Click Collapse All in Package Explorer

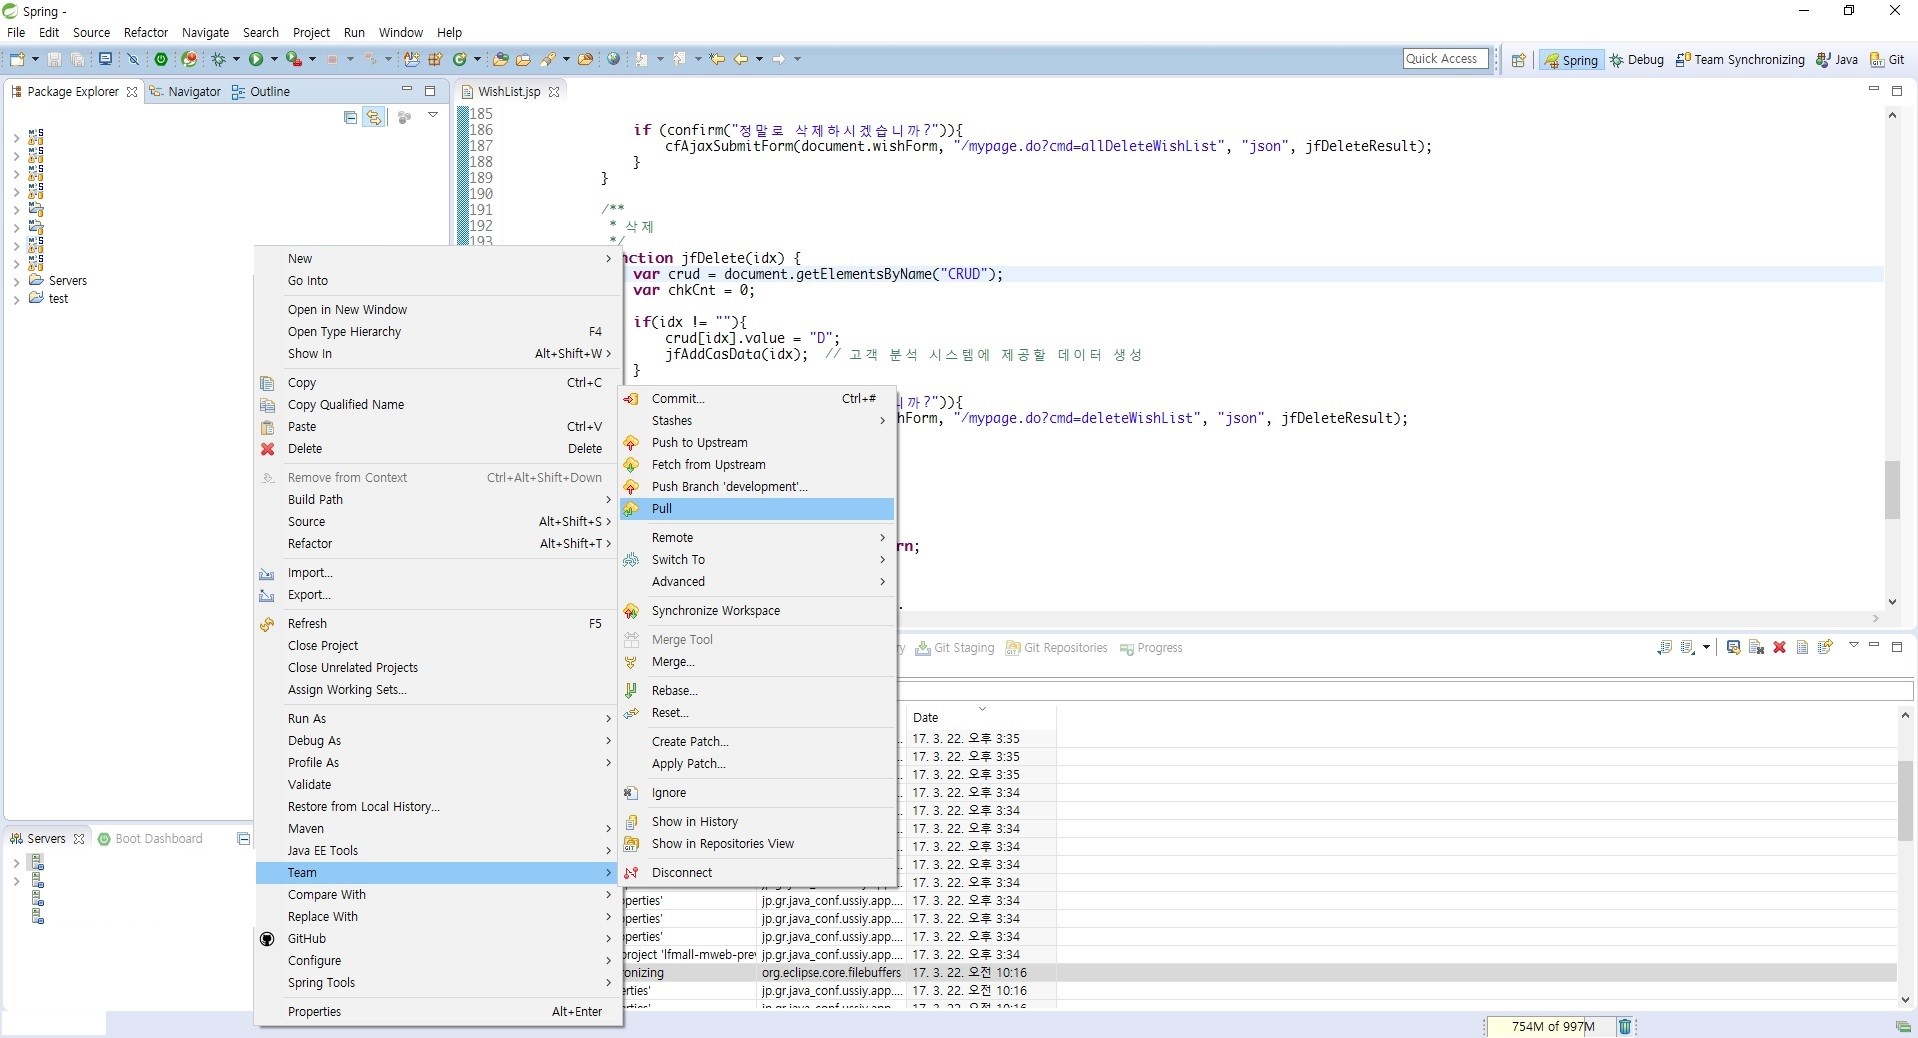tap(350, 117)
